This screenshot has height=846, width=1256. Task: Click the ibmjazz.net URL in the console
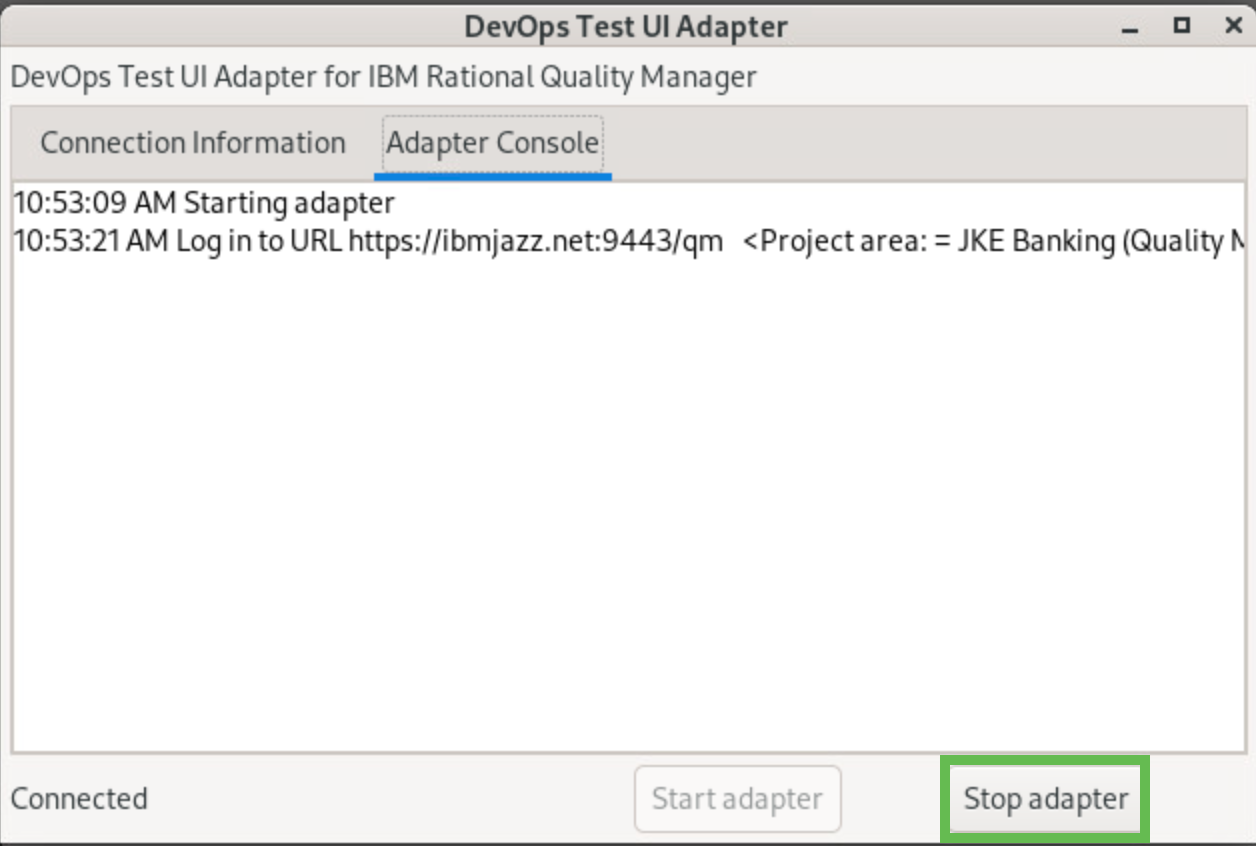[535, 241]
